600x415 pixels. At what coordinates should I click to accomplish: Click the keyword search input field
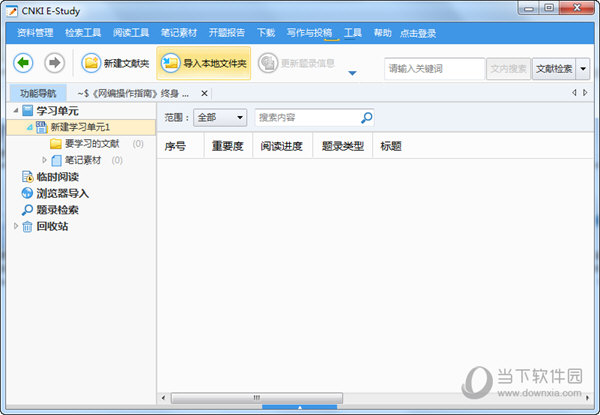[434, 69]
